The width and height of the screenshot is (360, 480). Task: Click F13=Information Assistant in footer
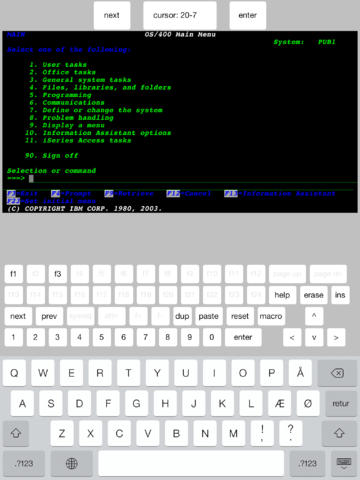[x=280, y=194]
